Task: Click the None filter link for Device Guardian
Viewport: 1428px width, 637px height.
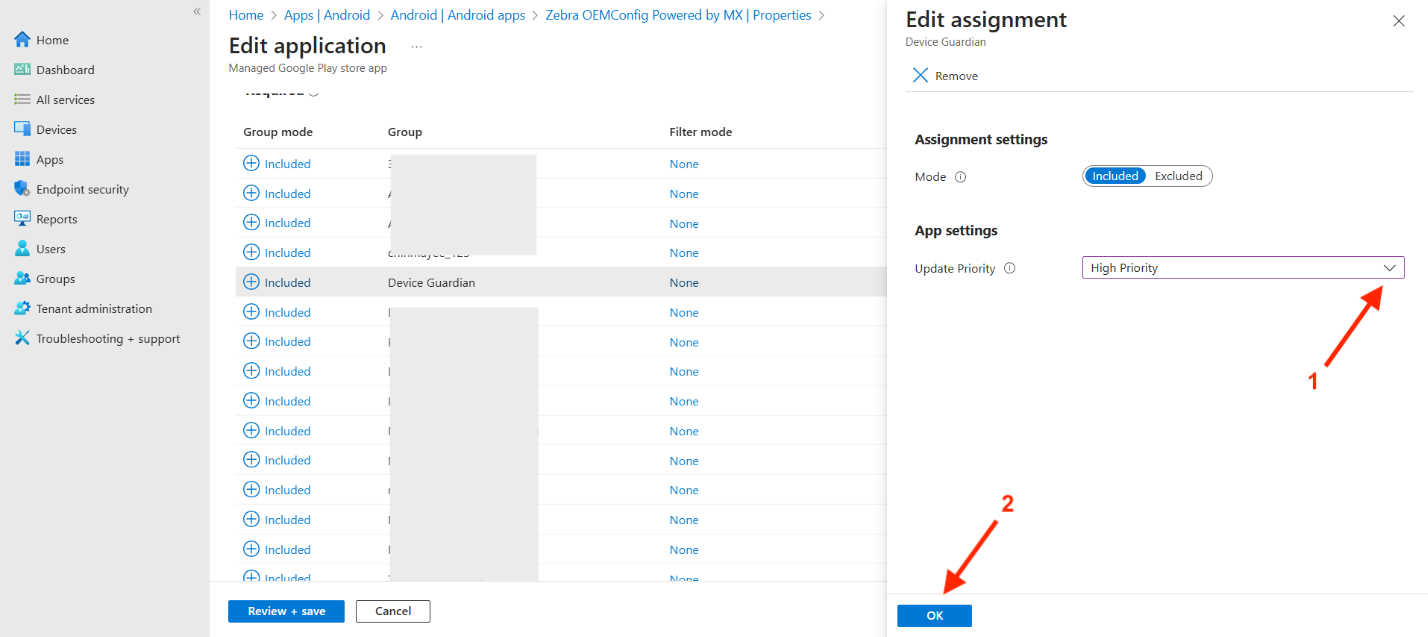Action: (x=684, y=283)
